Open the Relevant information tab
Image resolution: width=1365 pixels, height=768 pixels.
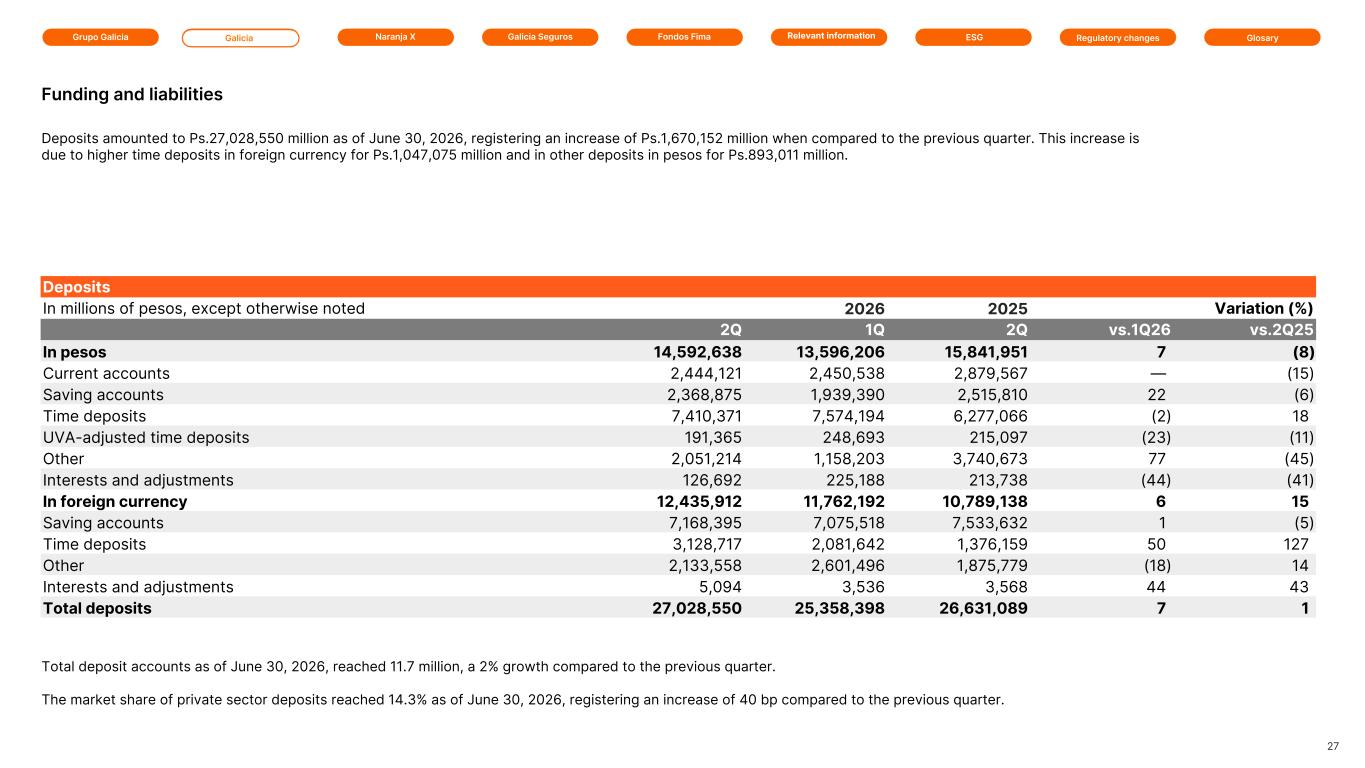[x=829, y=37]
